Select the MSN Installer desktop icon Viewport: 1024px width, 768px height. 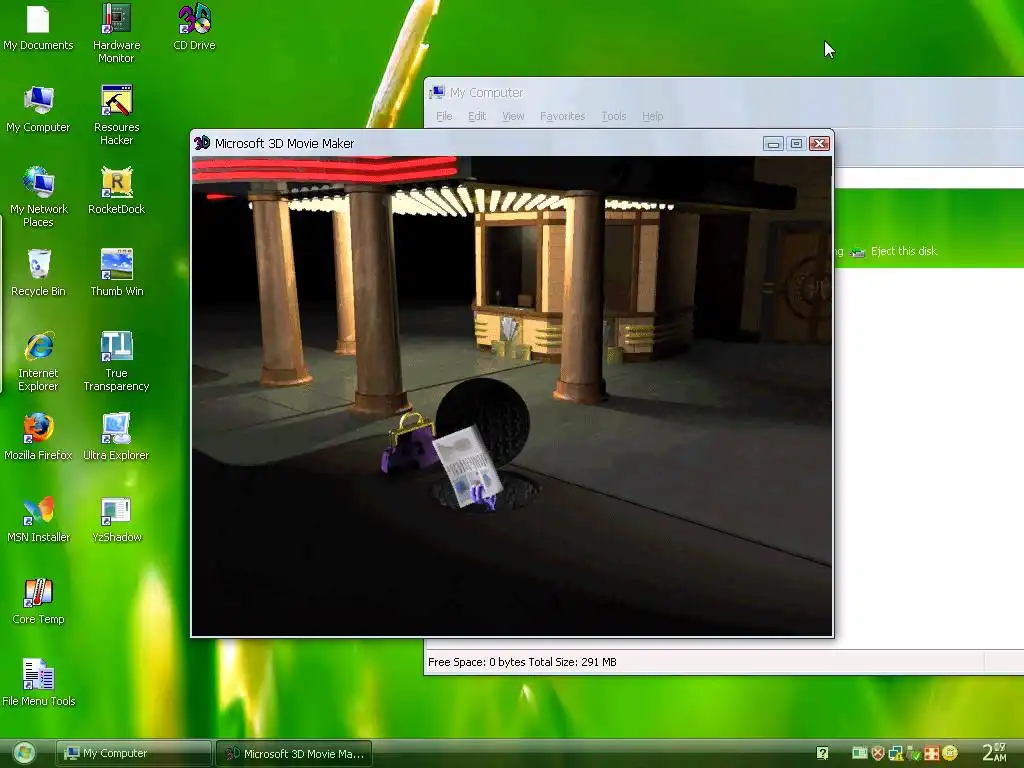pos(39,519)
